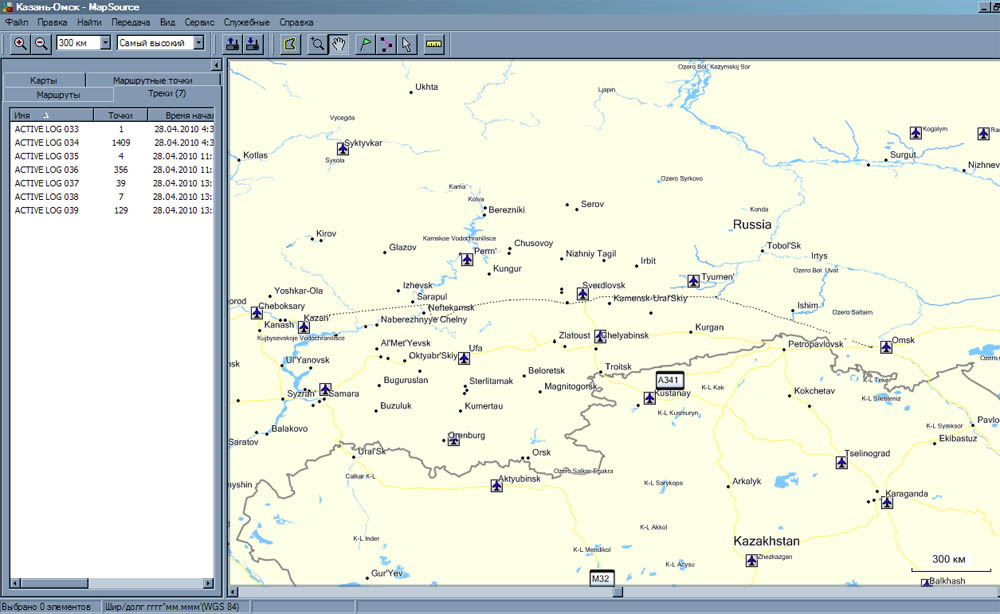The image size is (1000, 614).
Task: Select the map selection tool icon
Action: point(289,43)
